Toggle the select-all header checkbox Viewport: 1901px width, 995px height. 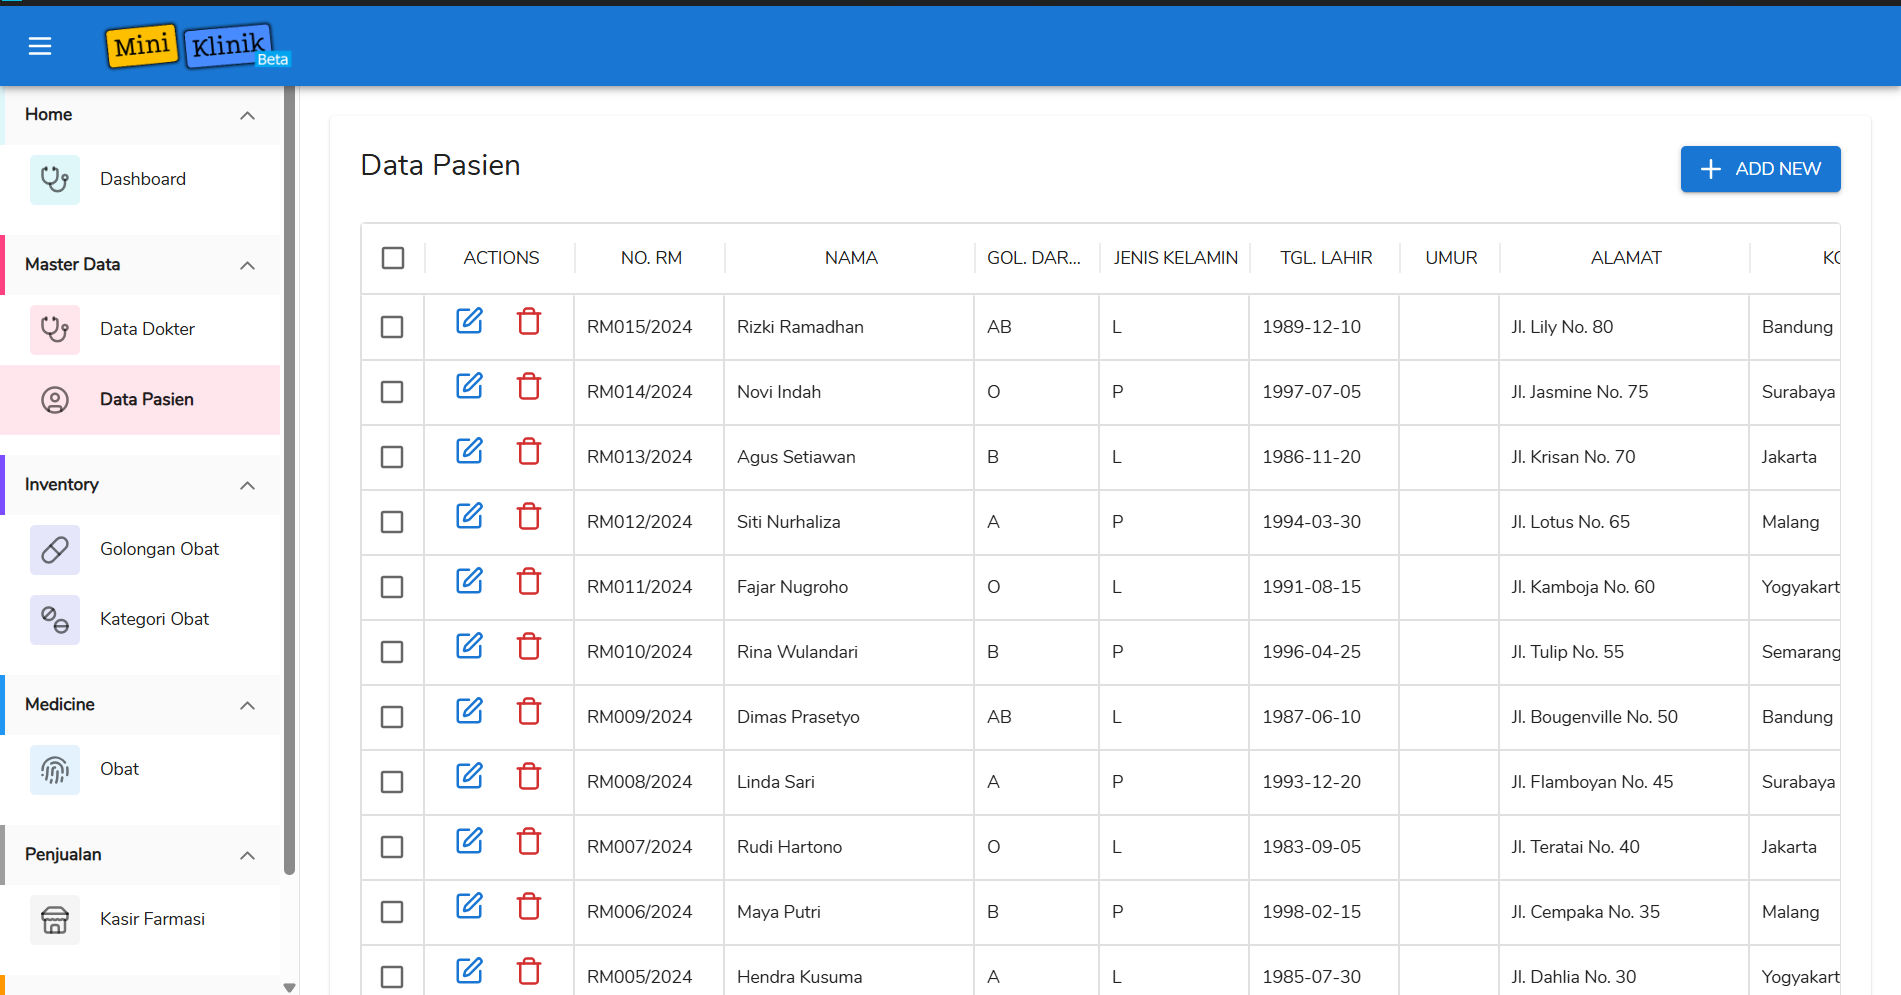tap(393, 258)
